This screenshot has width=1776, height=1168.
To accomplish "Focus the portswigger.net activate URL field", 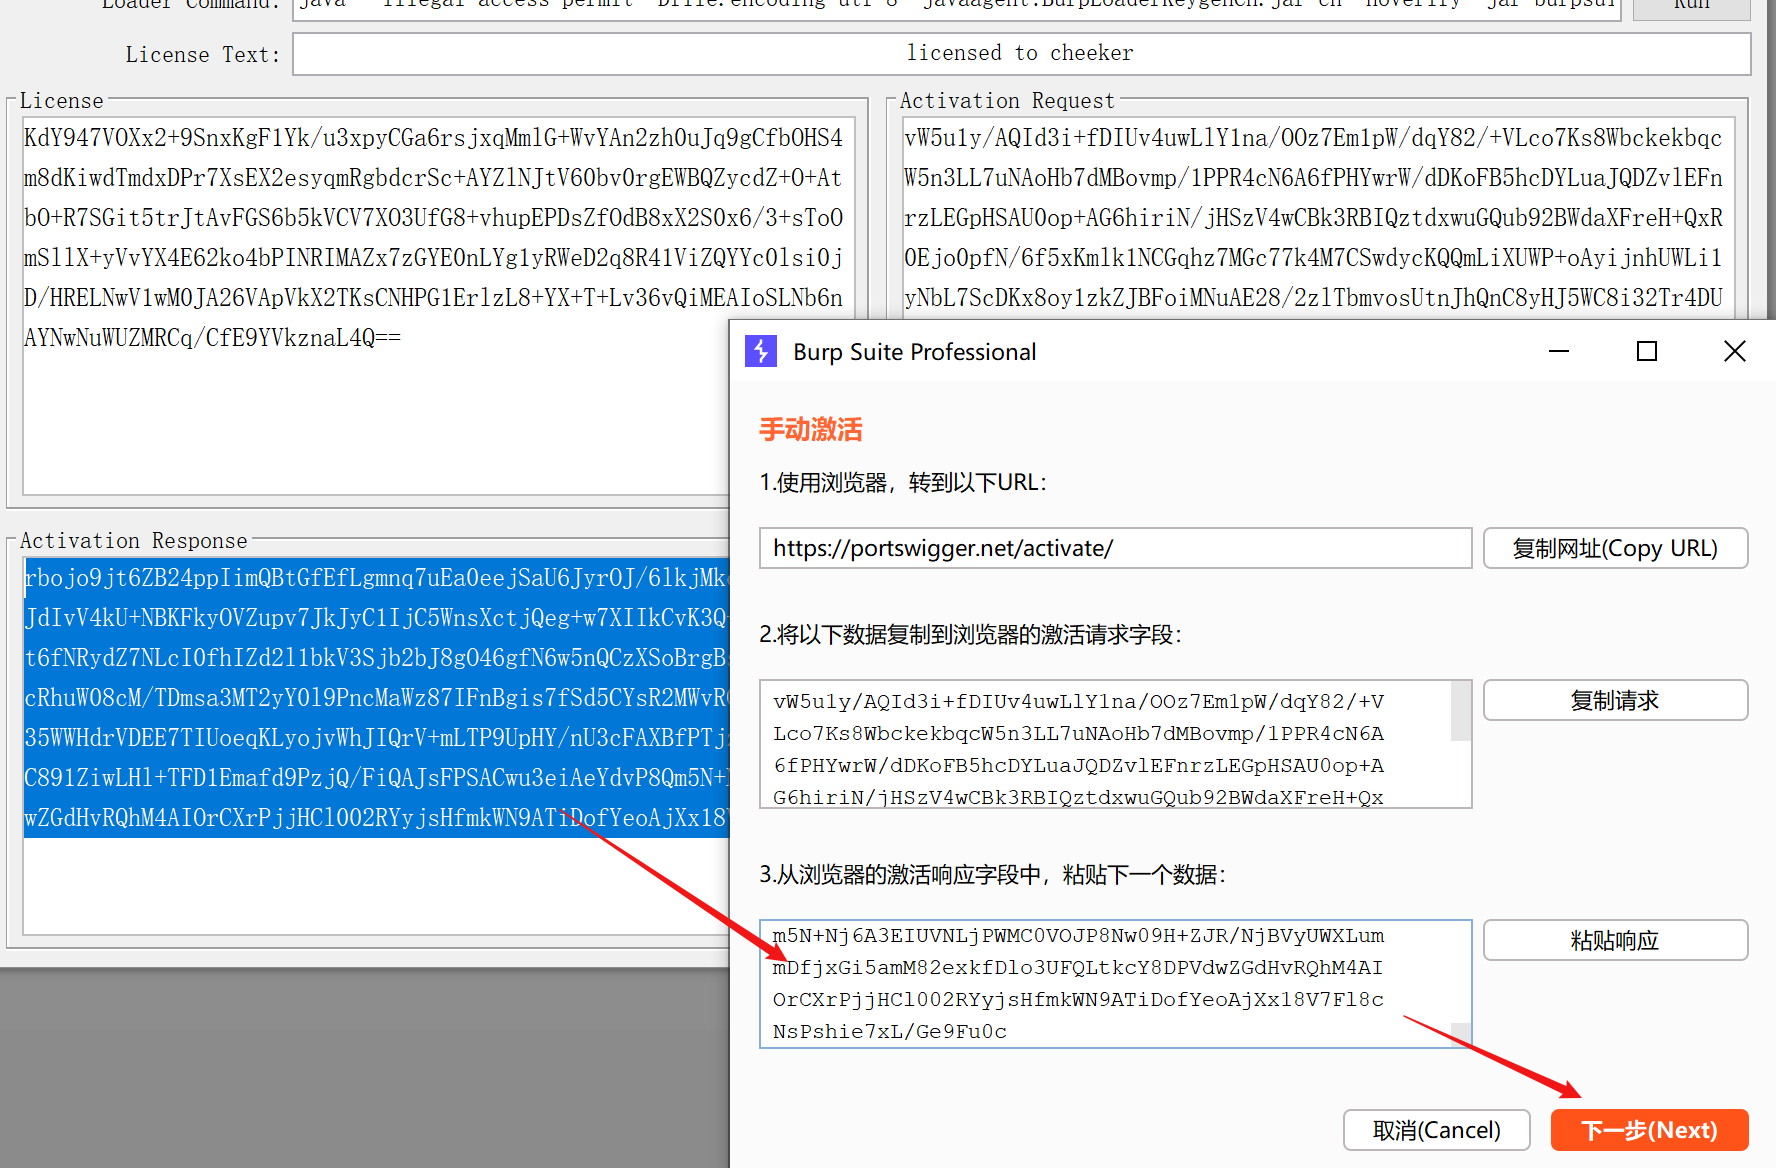I will [x=1115, y=548].
